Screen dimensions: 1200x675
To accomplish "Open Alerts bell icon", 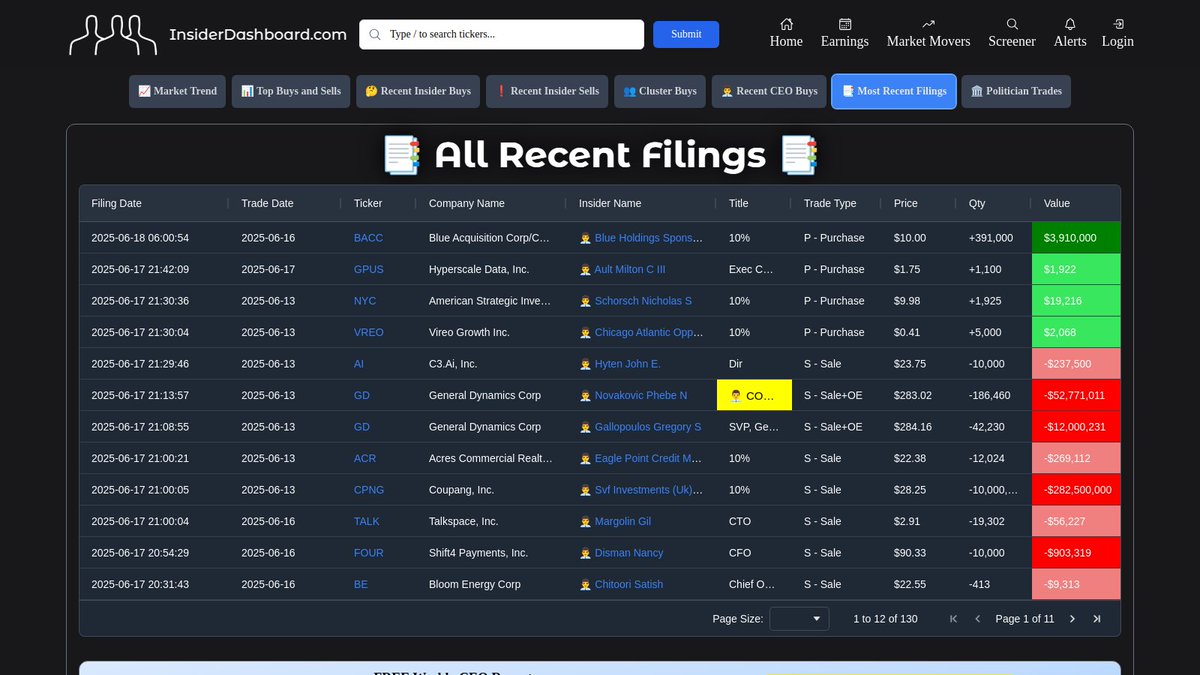I will [x=1070, y=24].
